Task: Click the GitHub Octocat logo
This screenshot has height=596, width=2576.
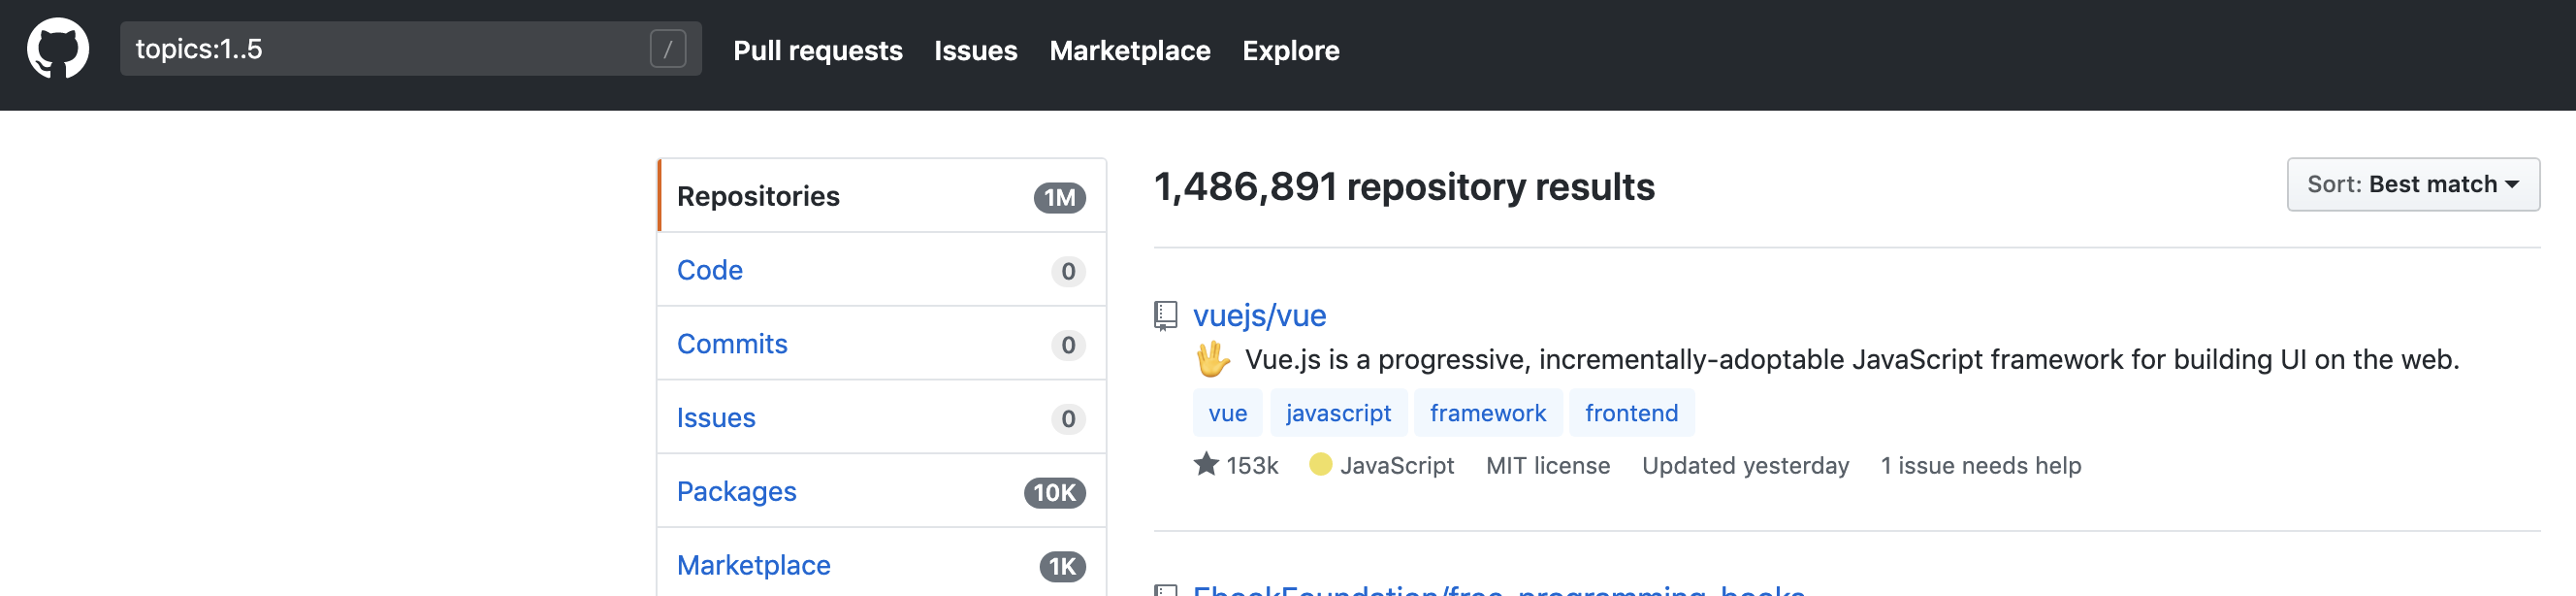Action: point(58,49)
